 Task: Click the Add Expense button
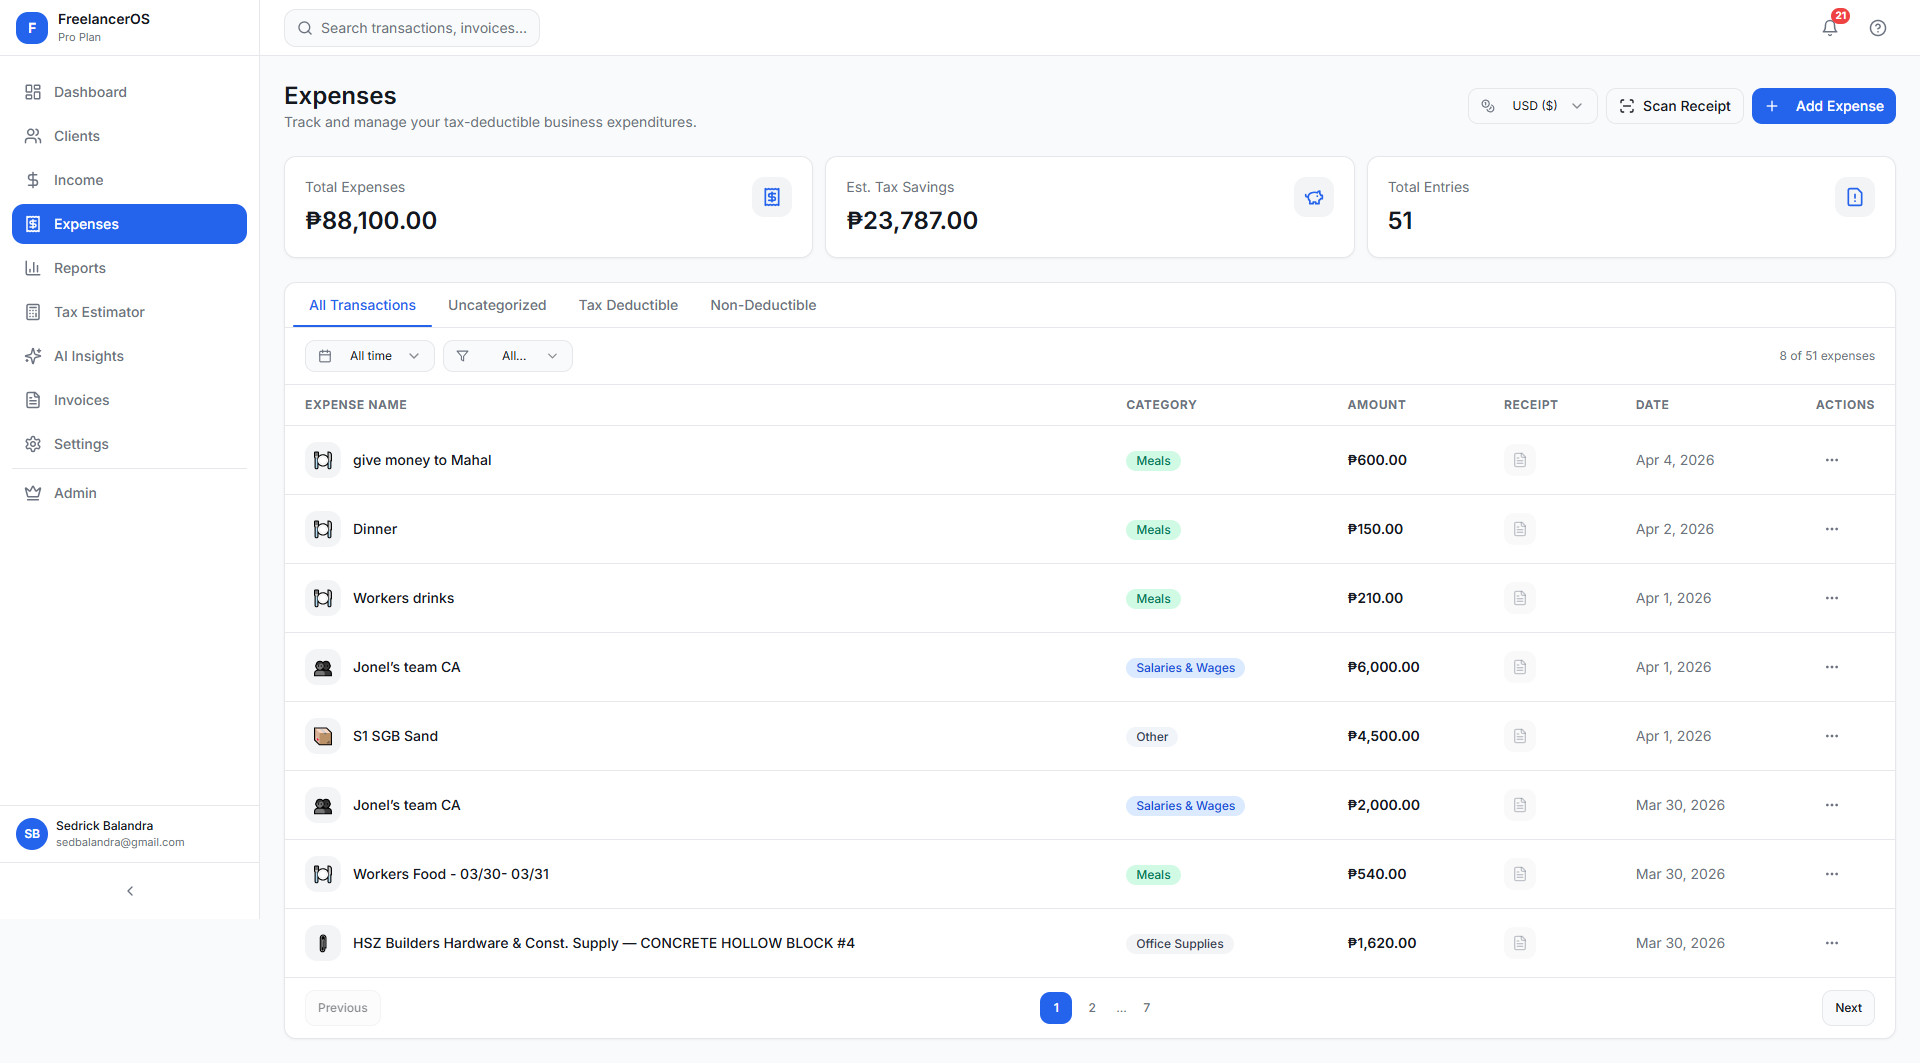point(1824,106)
